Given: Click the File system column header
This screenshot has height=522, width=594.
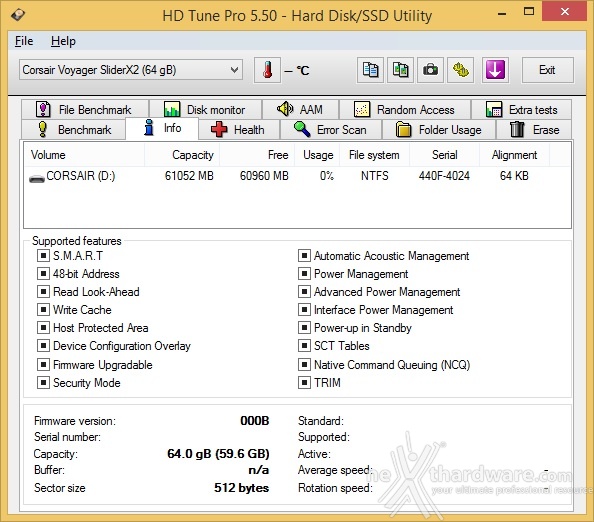Looking at the screenshot, I should (374, 155).
